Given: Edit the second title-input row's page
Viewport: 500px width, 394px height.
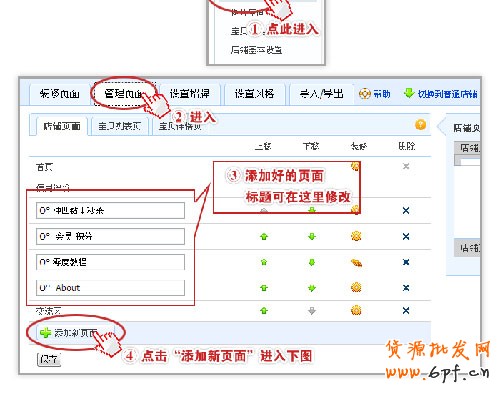Looking at the screenshot, I should click(x=356, y=236).
